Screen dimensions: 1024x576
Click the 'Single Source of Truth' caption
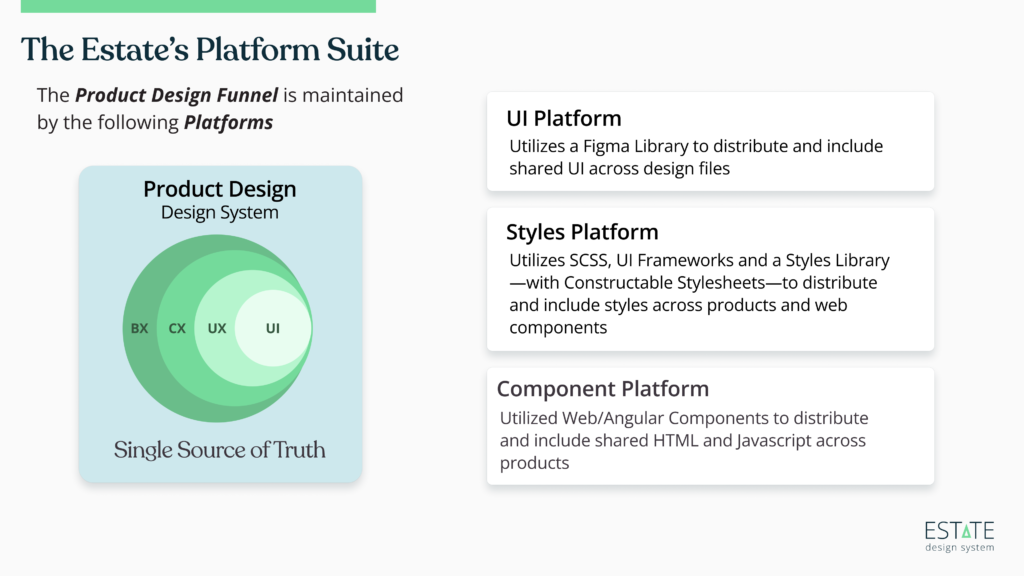click(x=219, y=450)
